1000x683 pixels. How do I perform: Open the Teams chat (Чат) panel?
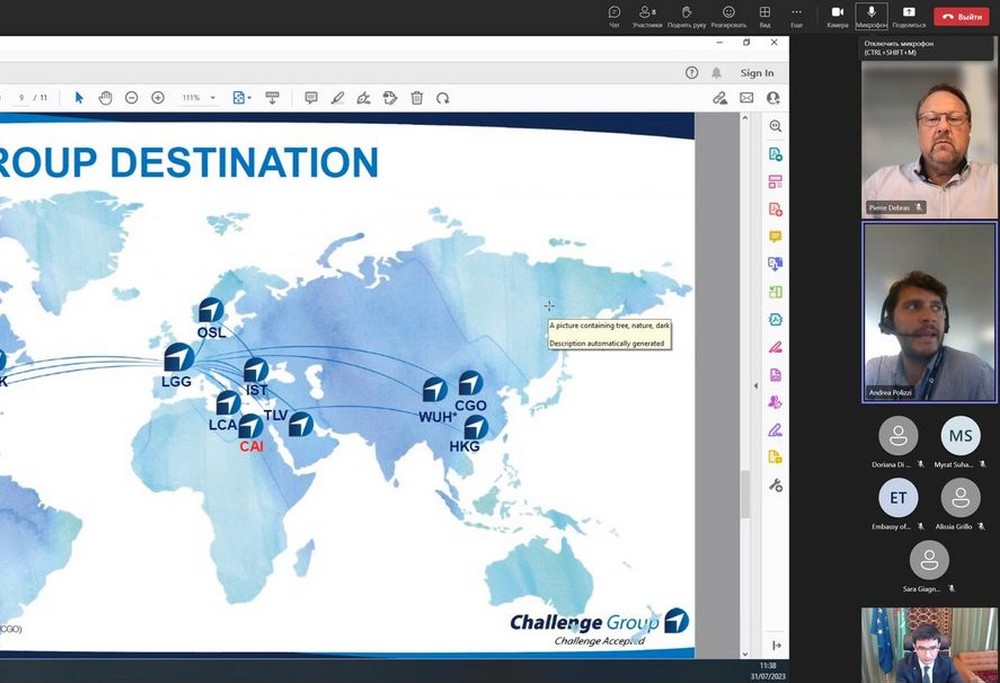[614, 15]
